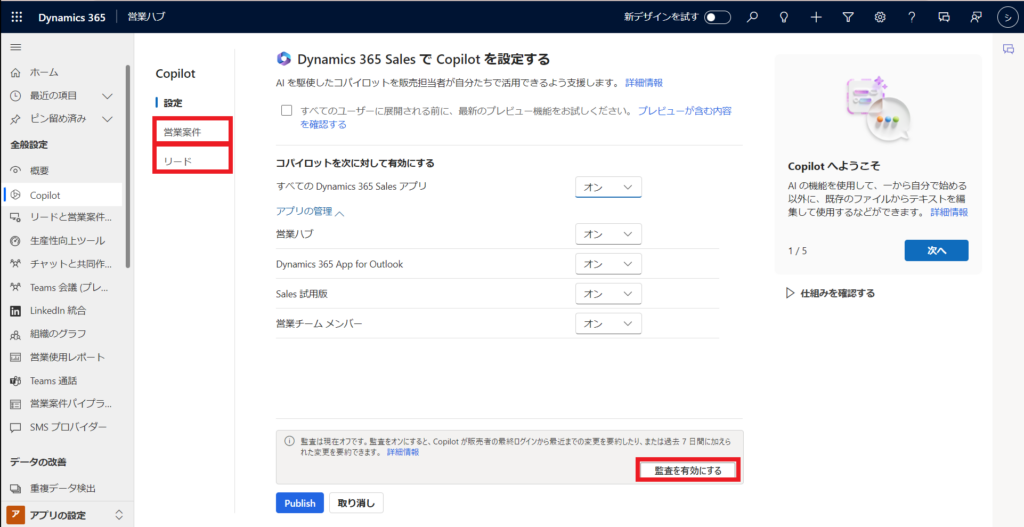Click the help question mark icon
Image resolution: width=1024 pixels, height=527 pixels.
click(912, 17)
